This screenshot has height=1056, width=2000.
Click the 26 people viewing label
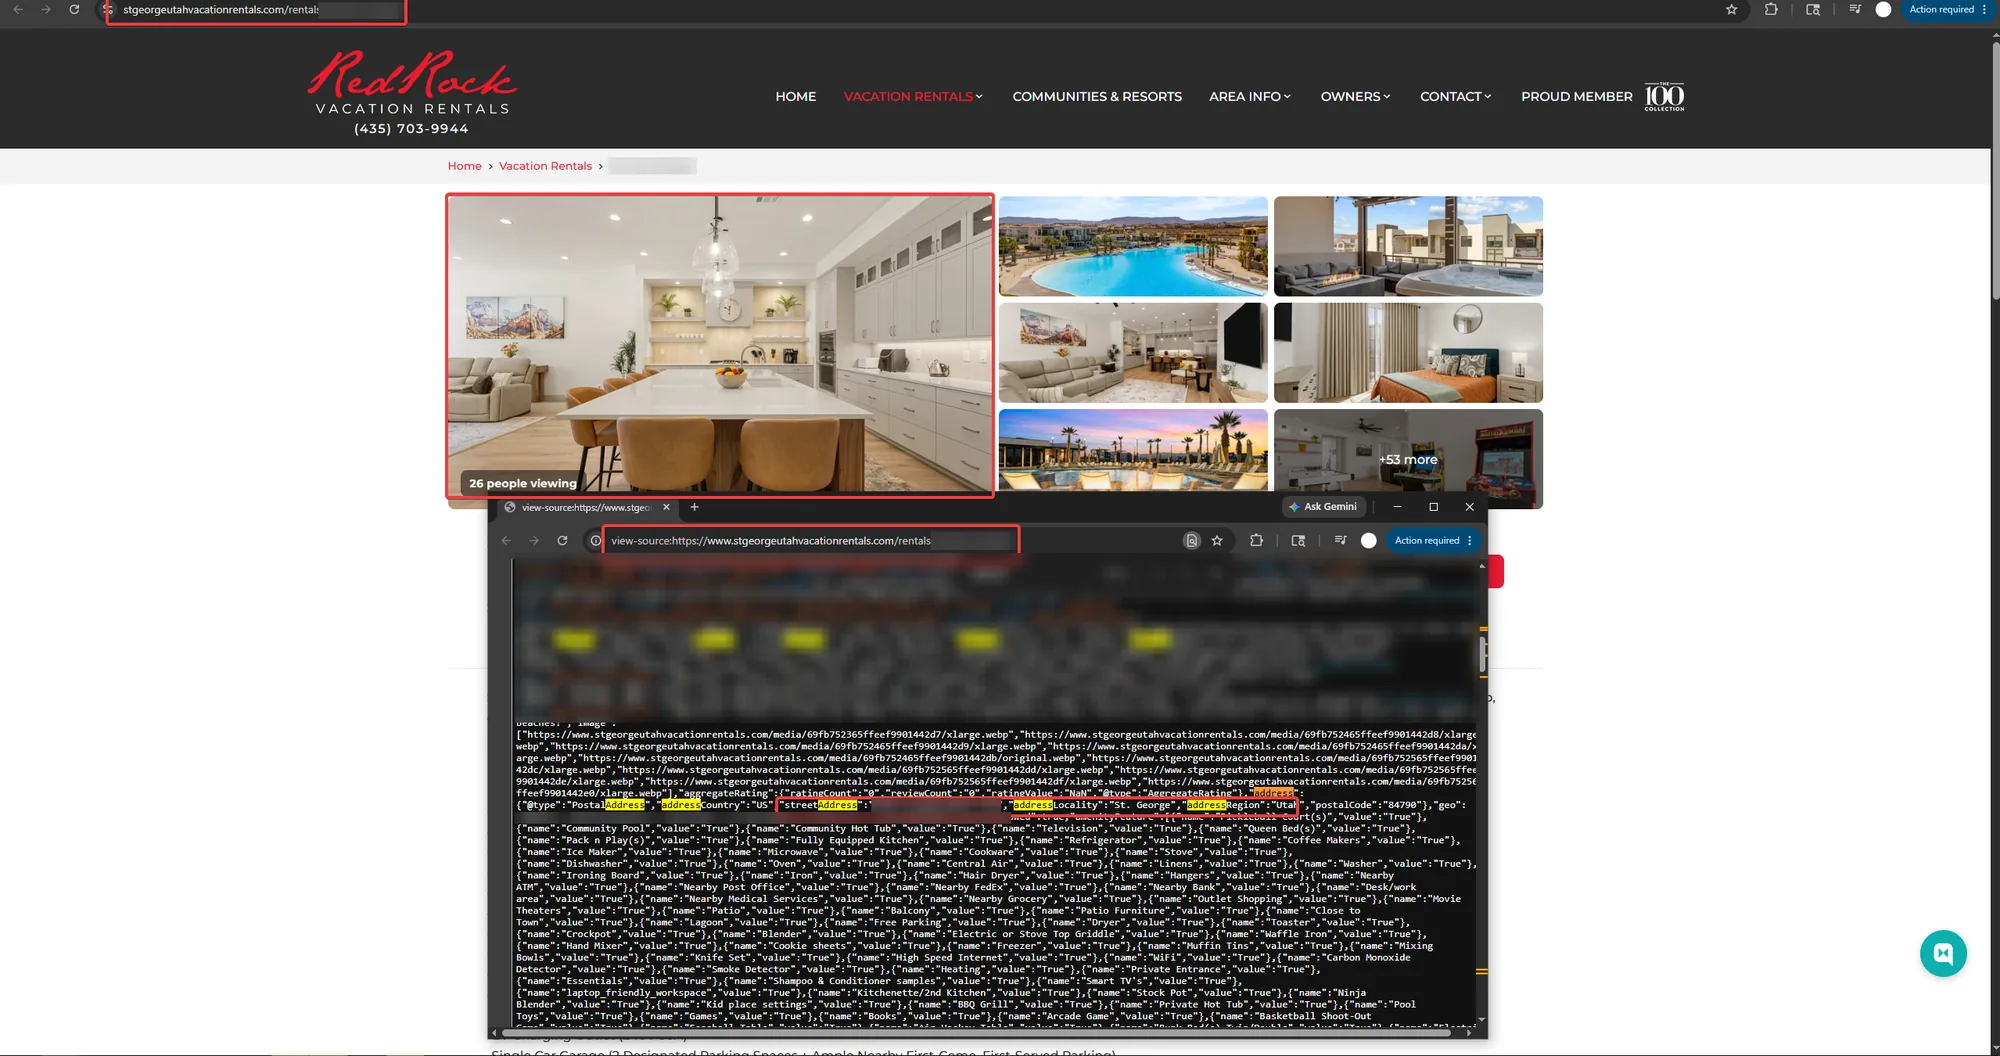pos(523,483)
